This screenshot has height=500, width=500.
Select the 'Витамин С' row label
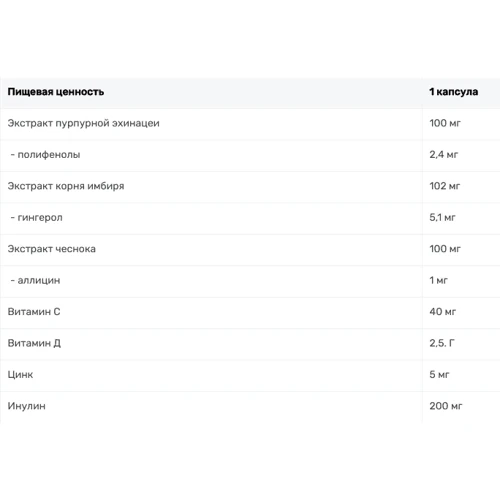(34, 312)
